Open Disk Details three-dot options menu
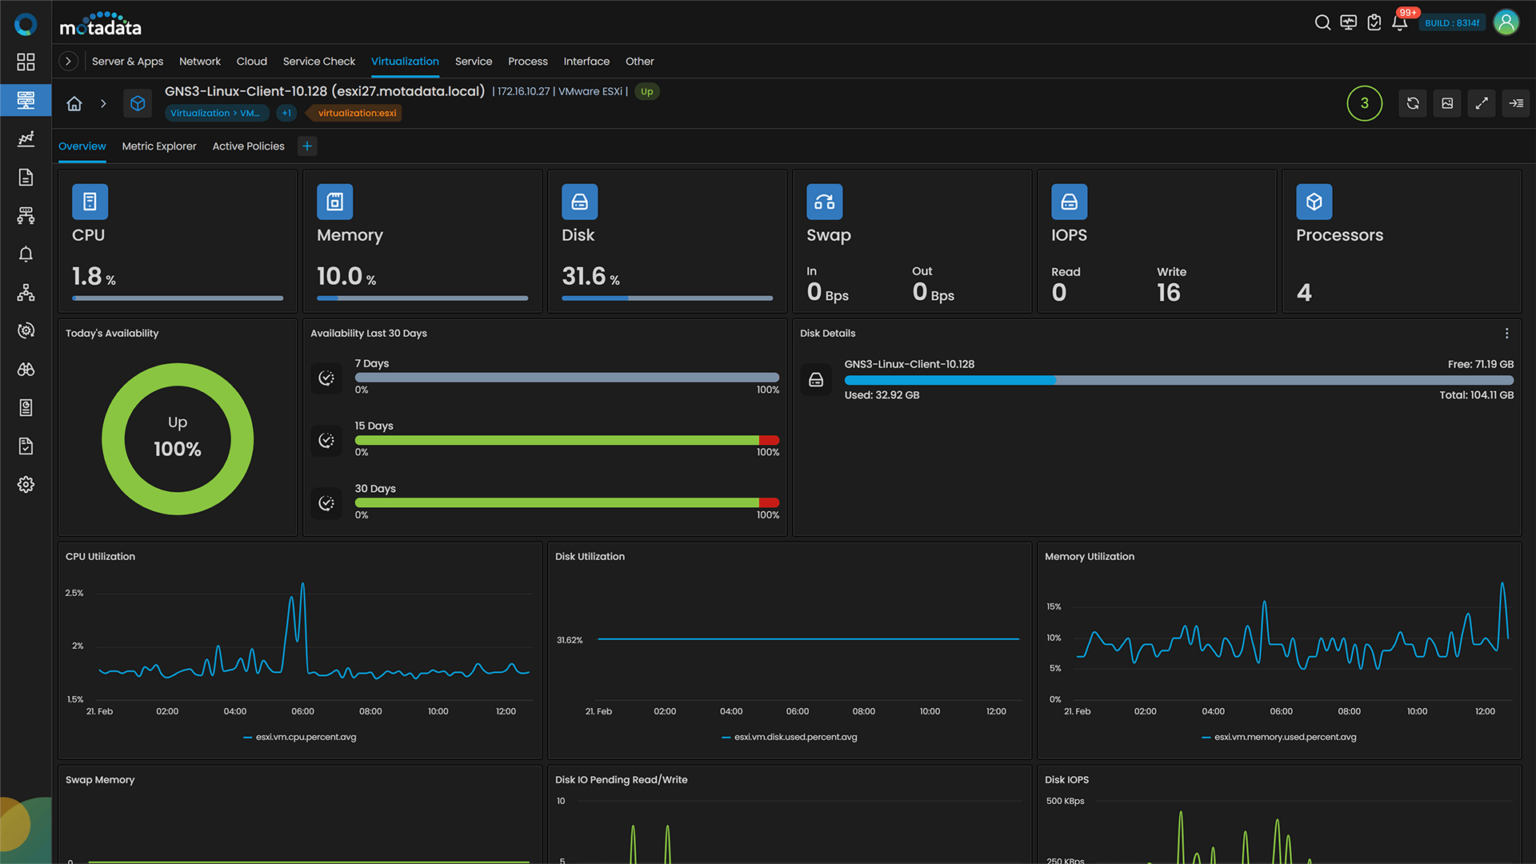1536x864 pixels. coord(1507,333)
